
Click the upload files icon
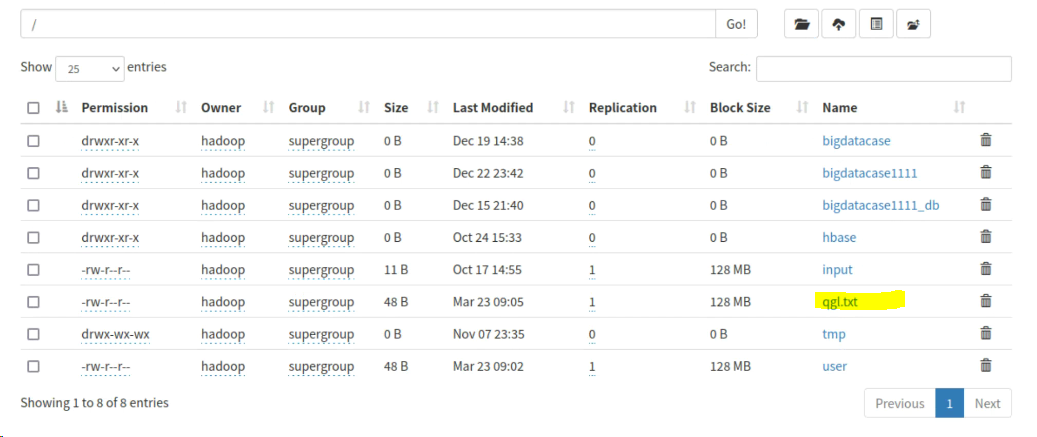point(839,24)
